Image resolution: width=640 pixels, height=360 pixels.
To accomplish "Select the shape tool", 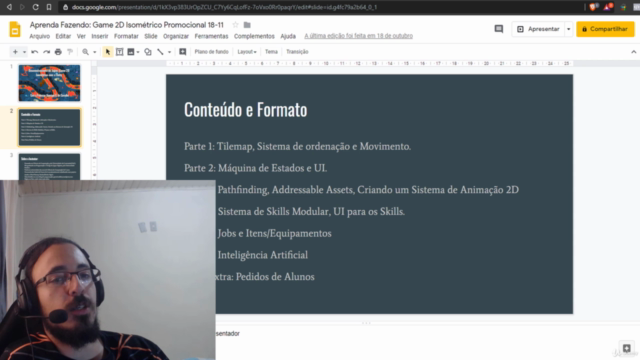I will [x=148, y=52].
